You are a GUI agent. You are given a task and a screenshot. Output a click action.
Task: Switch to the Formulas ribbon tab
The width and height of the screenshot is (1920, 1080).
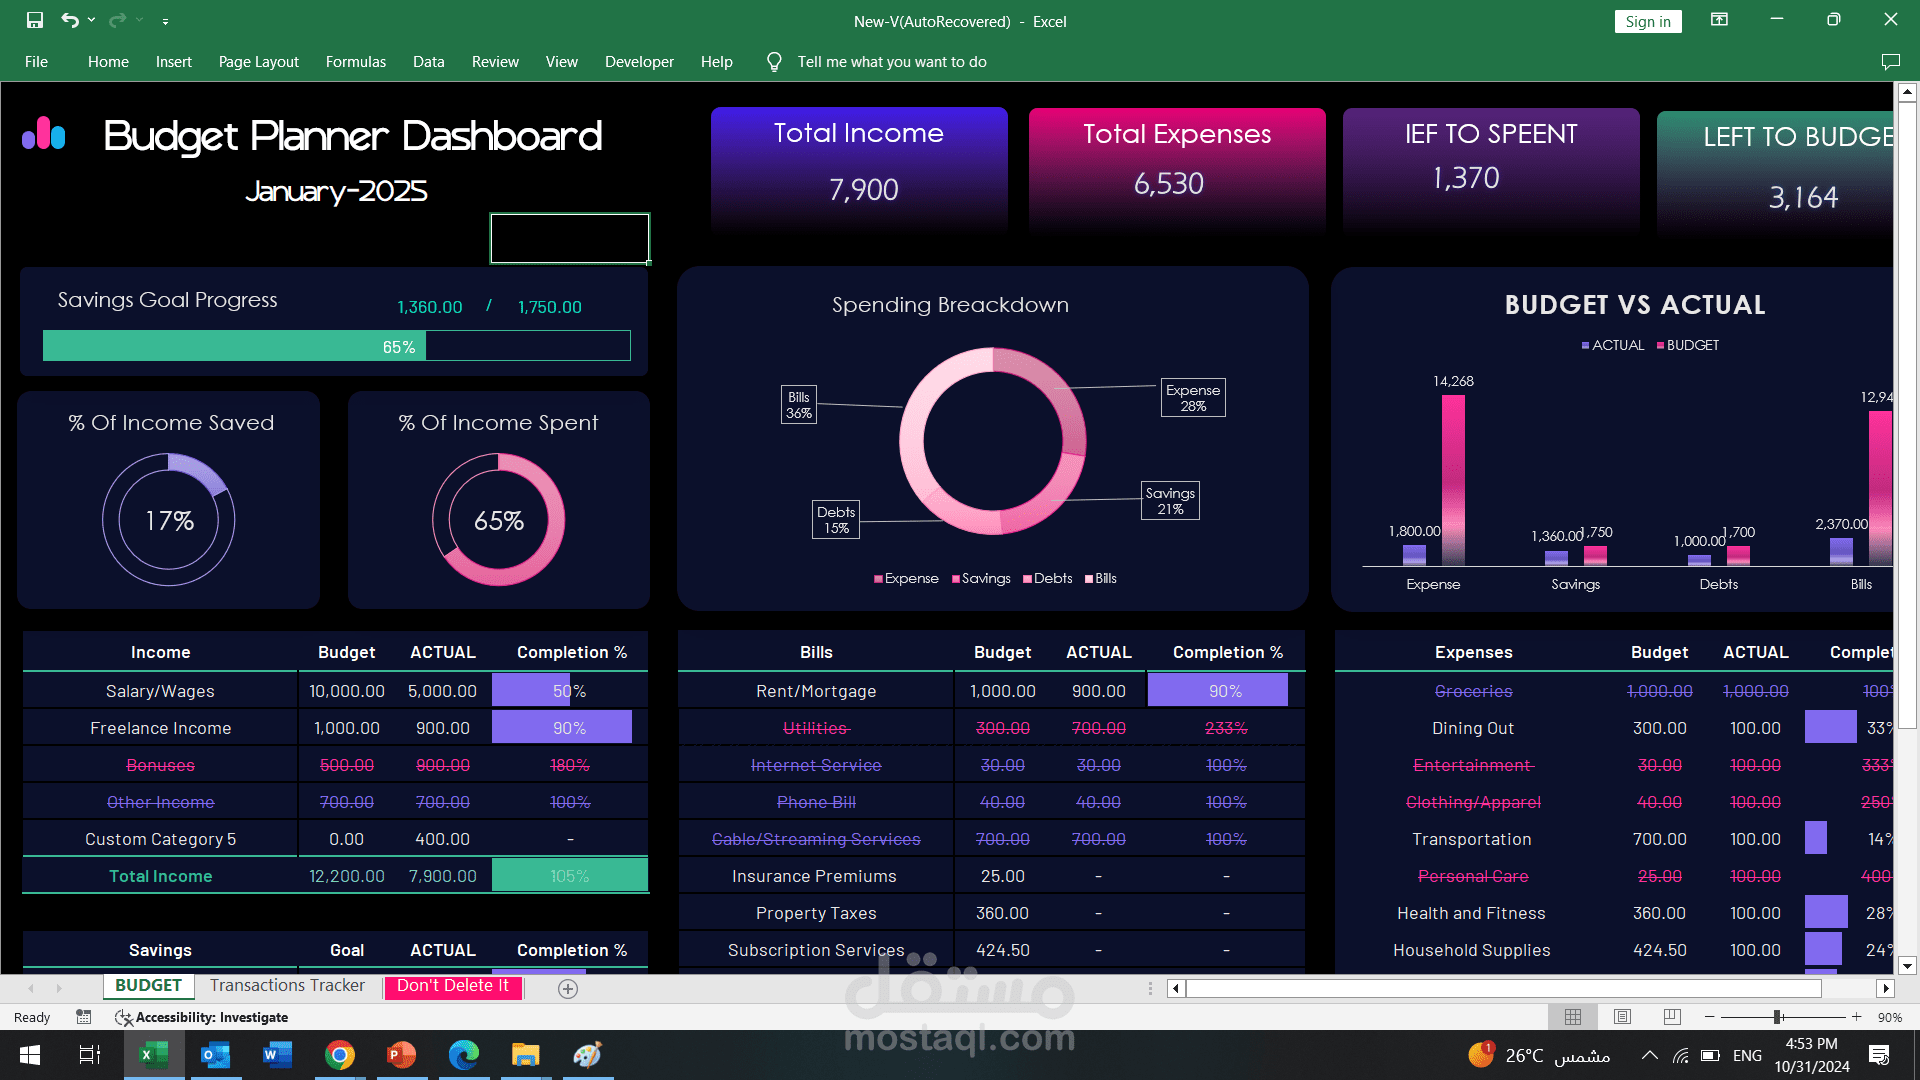pos(355,61)
